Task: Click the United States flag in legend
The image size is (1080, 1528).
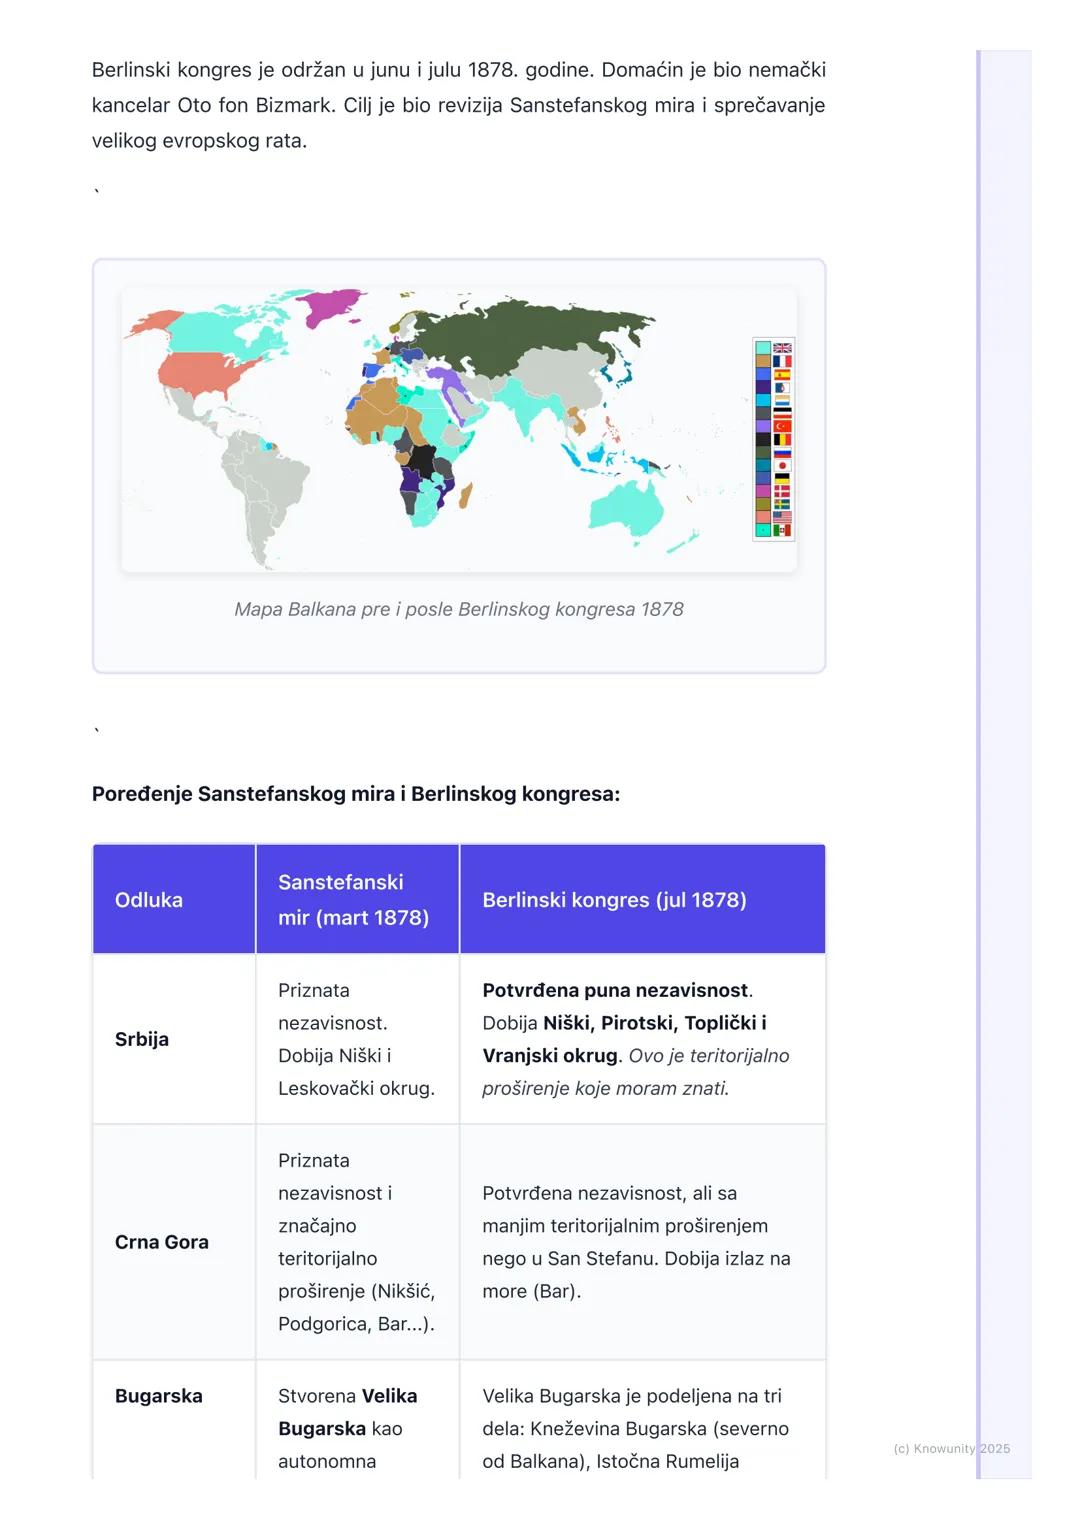Action: pyautogui.click(x=782, y=517)
